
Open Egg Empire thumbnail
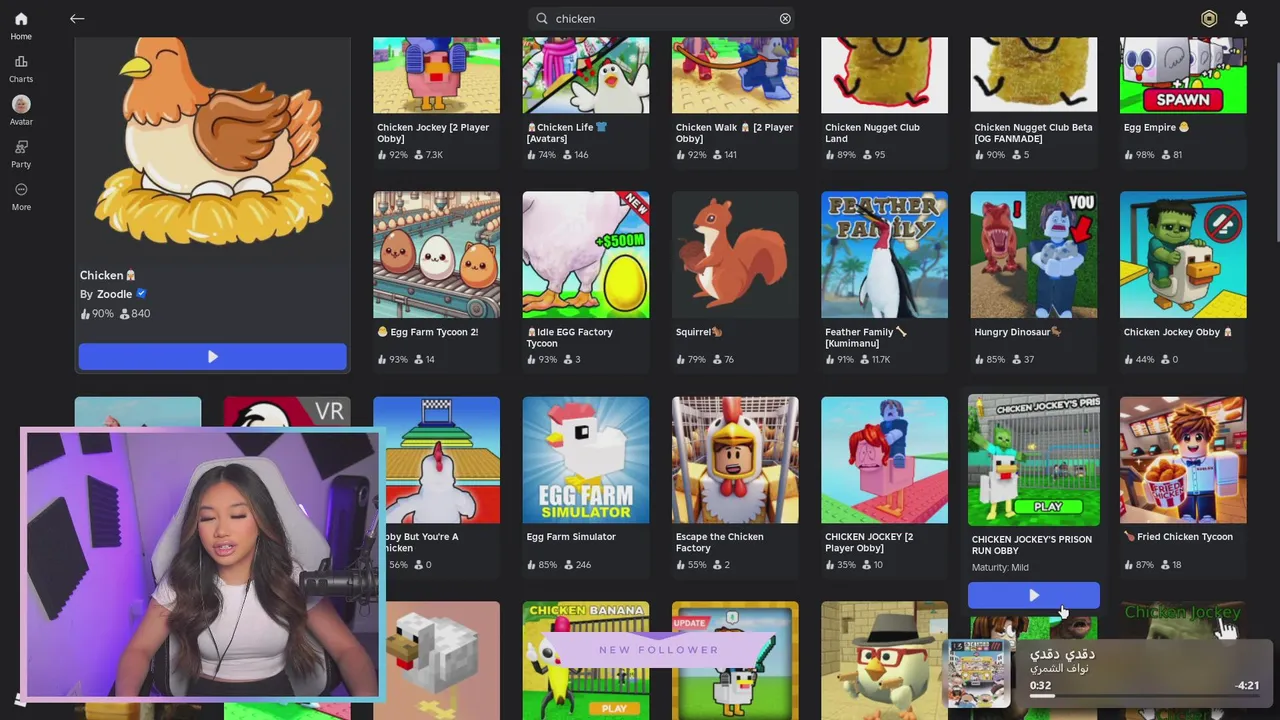1183,75
